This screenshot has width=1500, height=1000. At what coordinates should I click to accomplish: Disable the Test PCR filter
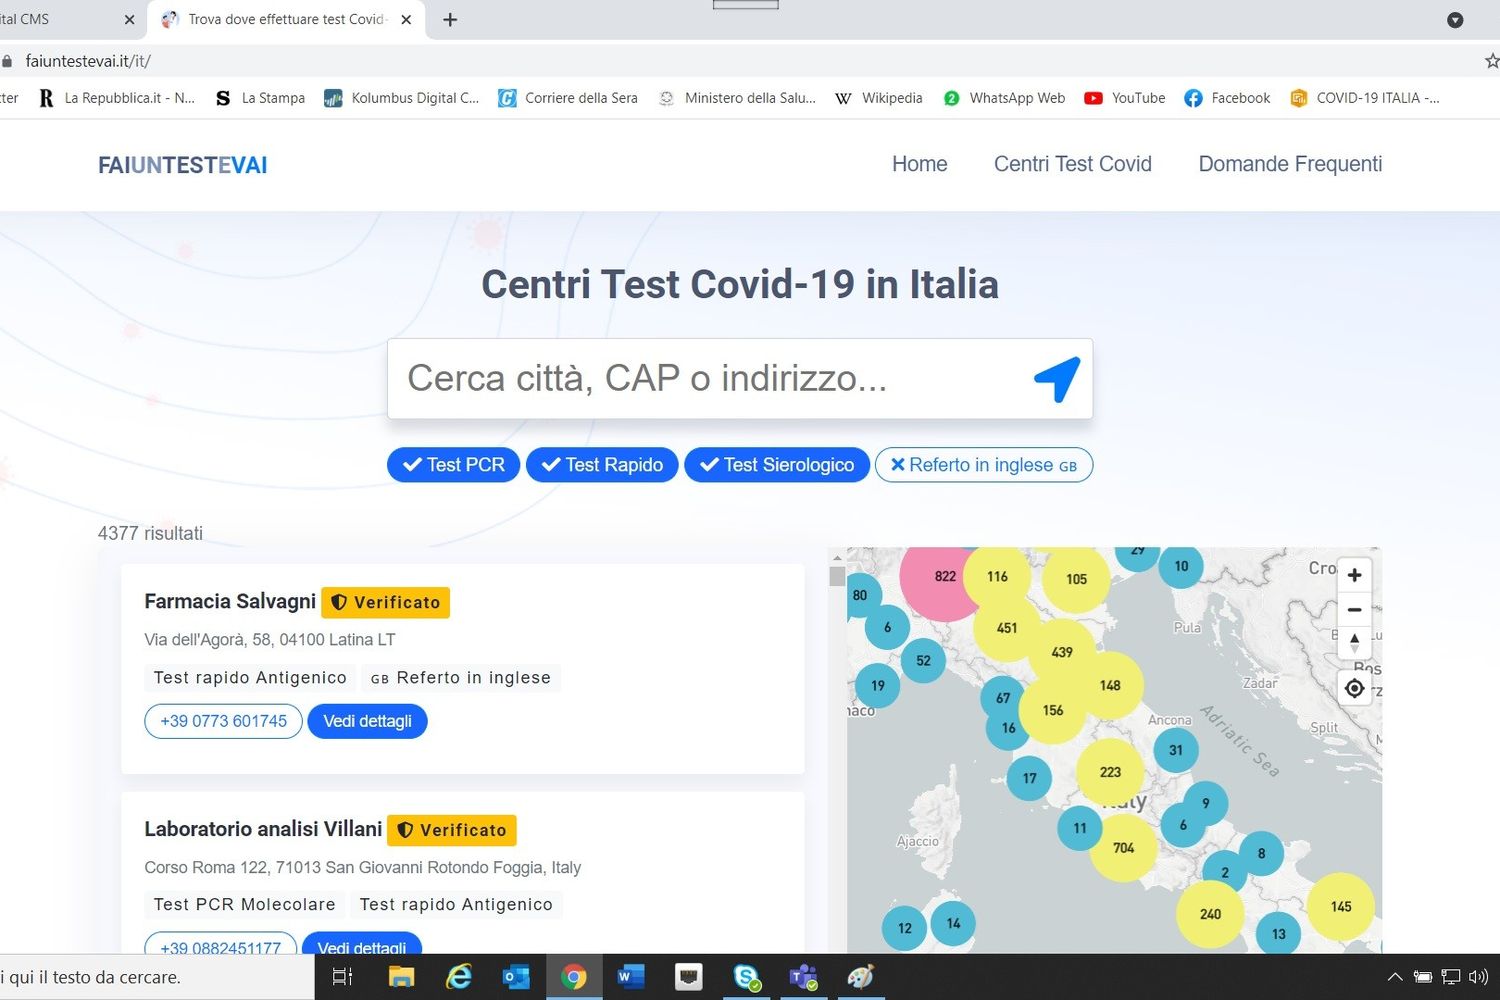[452, 464]
